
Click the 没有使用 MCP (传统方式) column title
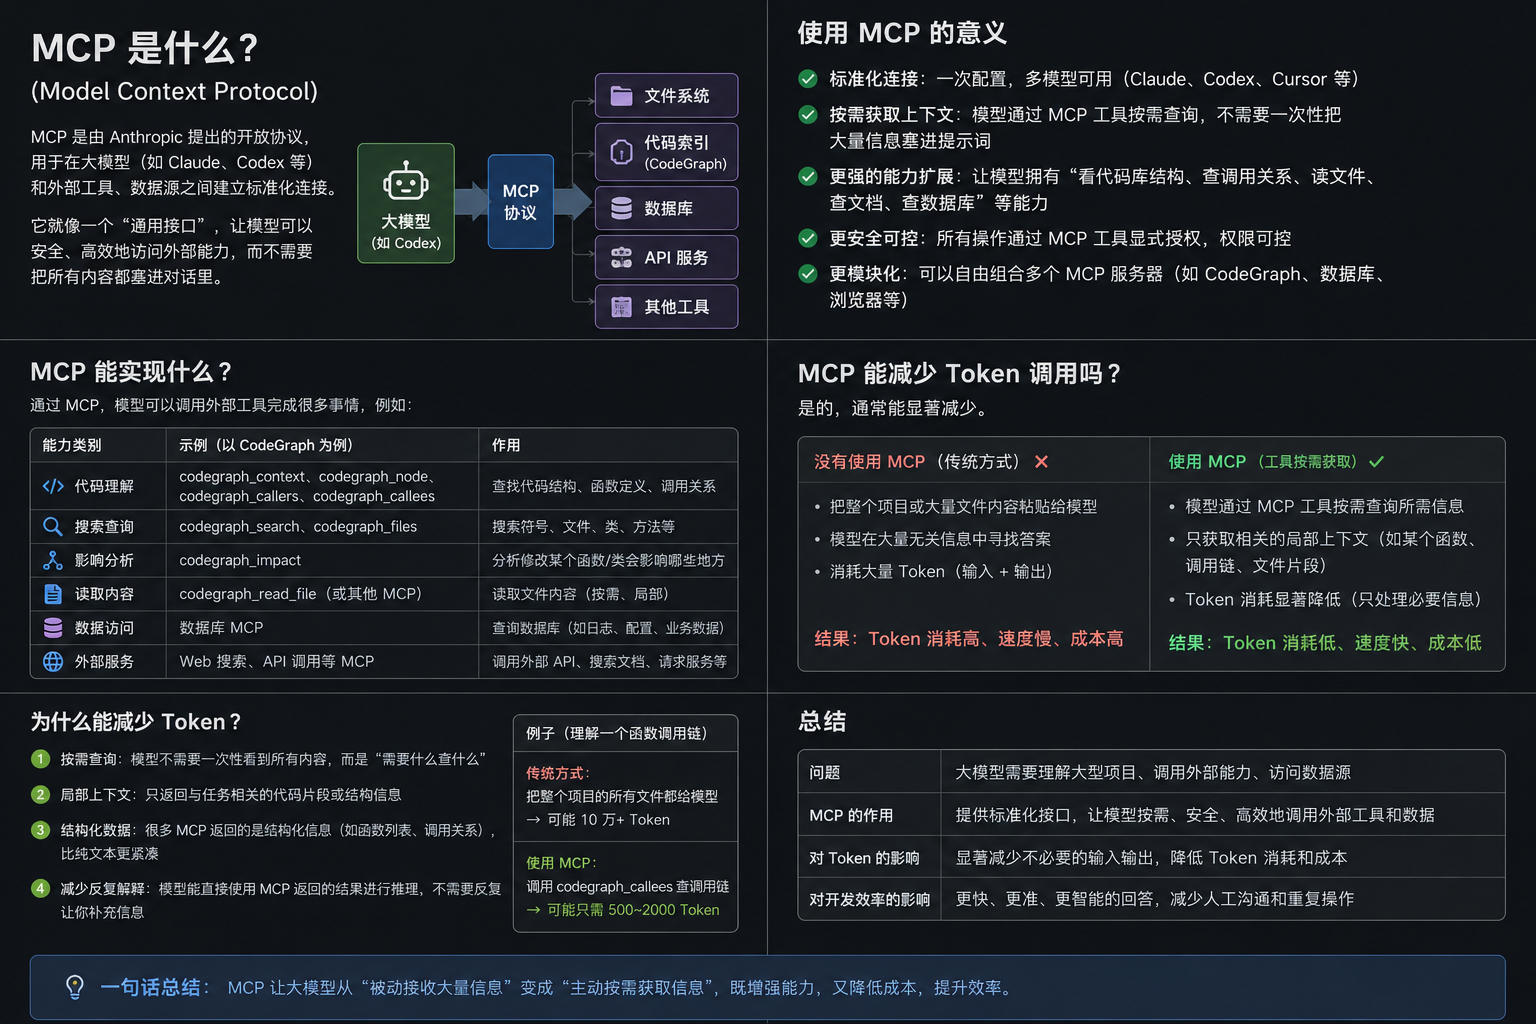(918, 462)
